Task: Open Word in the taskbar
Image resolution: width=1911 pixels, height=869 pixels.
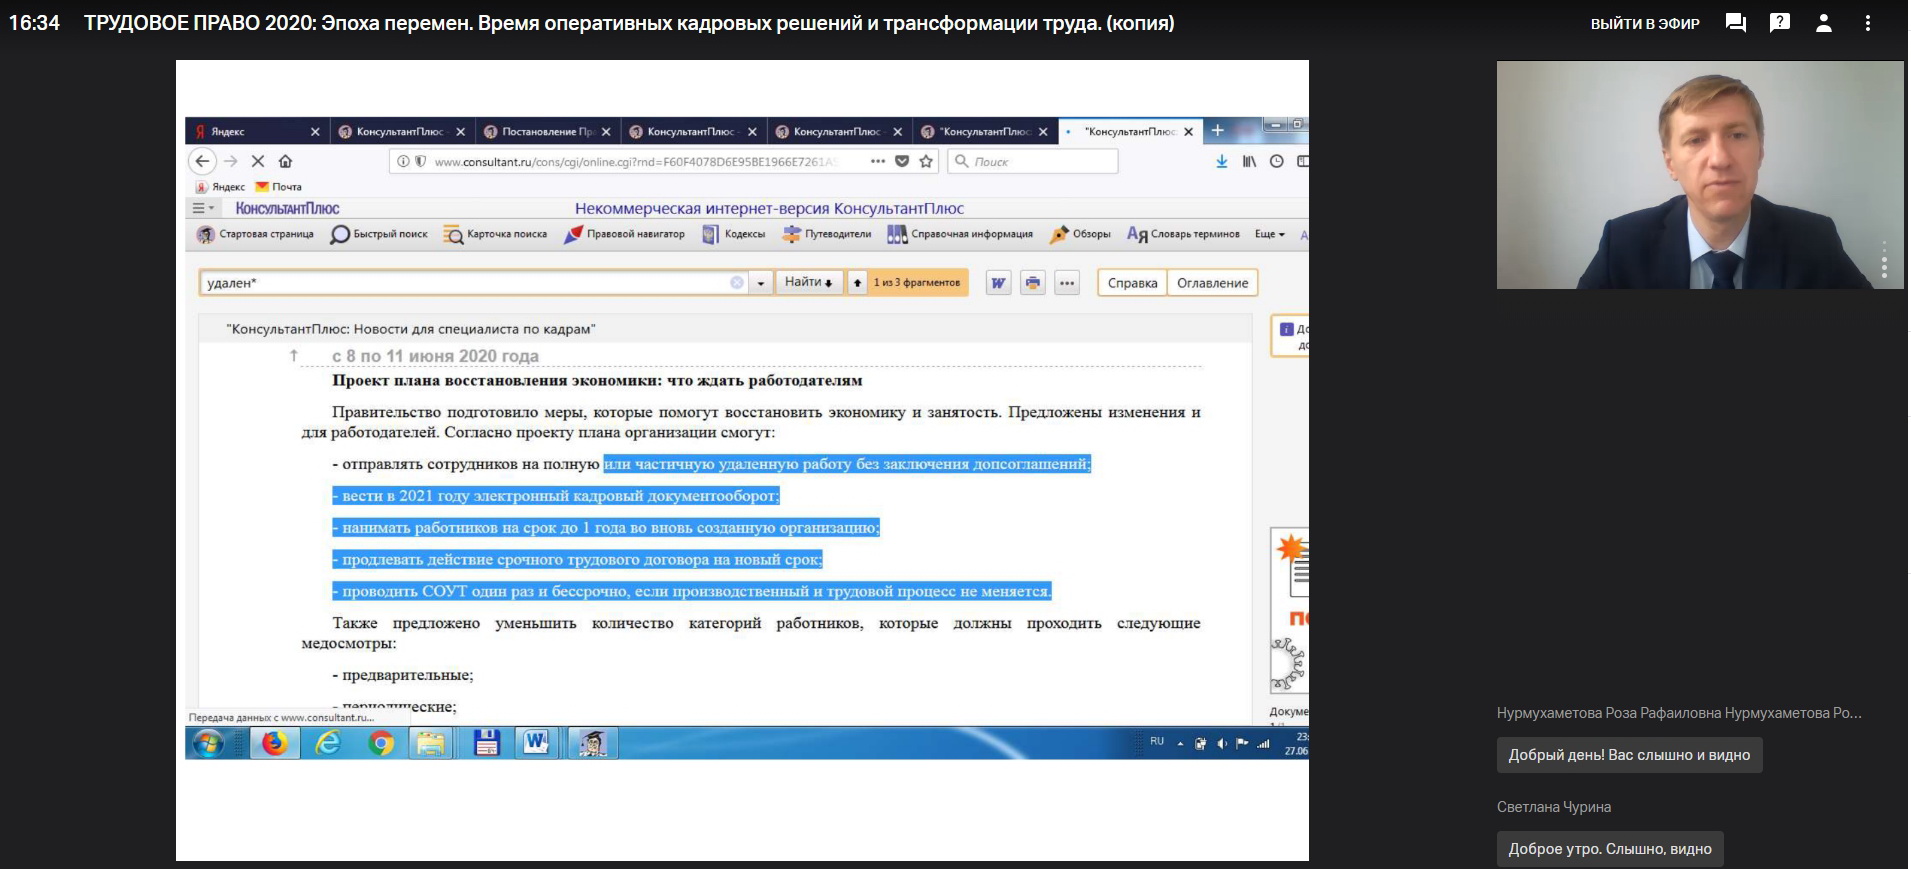Action: [x=537, y=743]
